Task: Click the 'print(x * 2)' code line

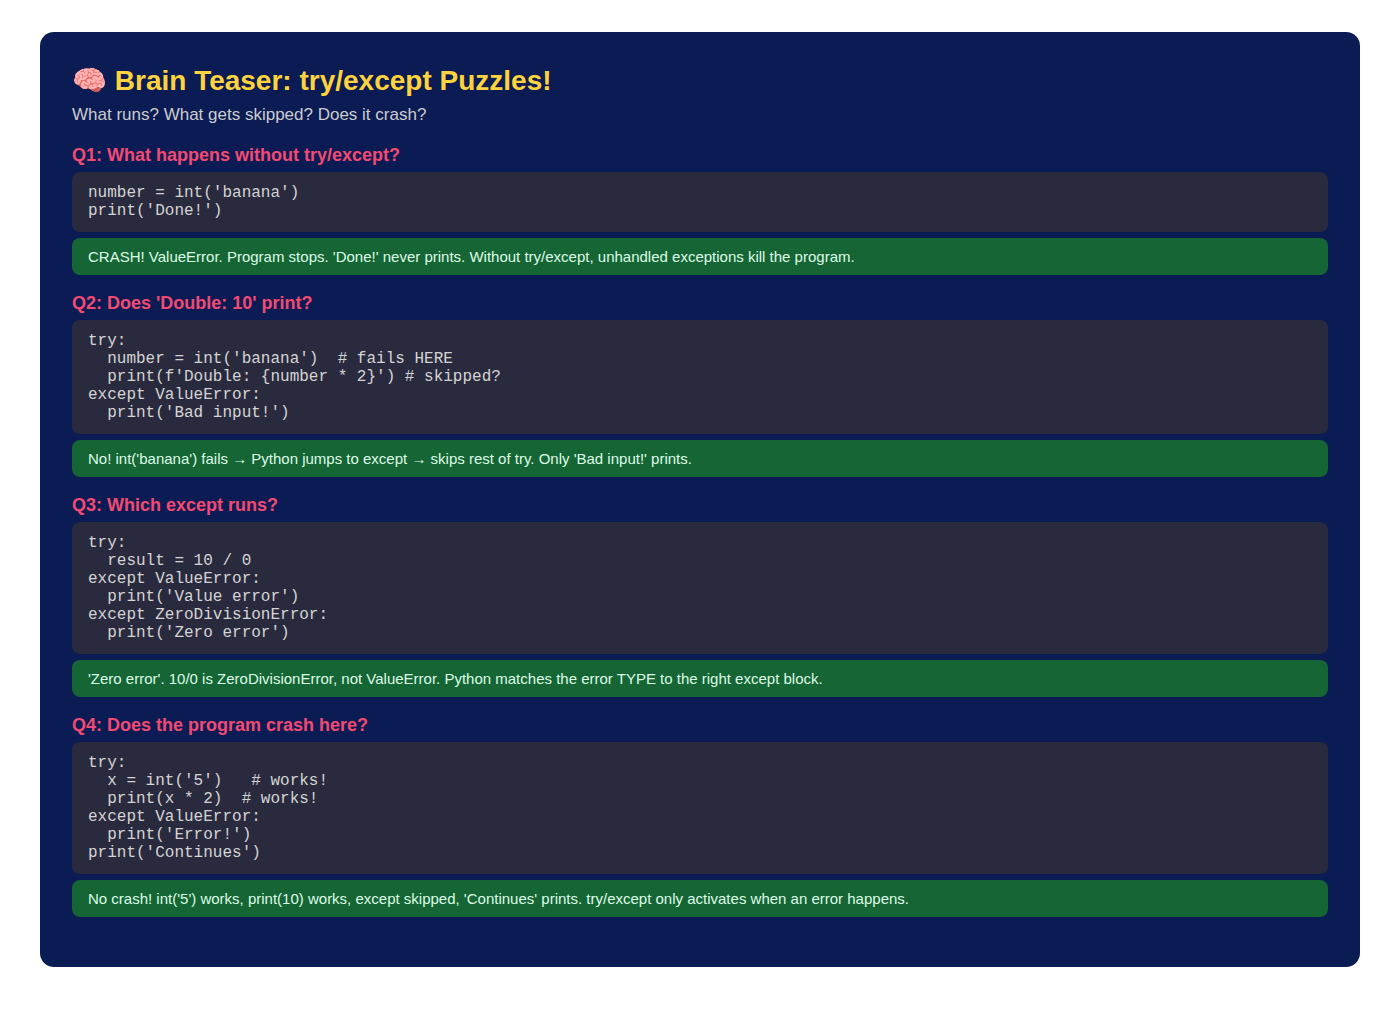Action: [165, 798]
